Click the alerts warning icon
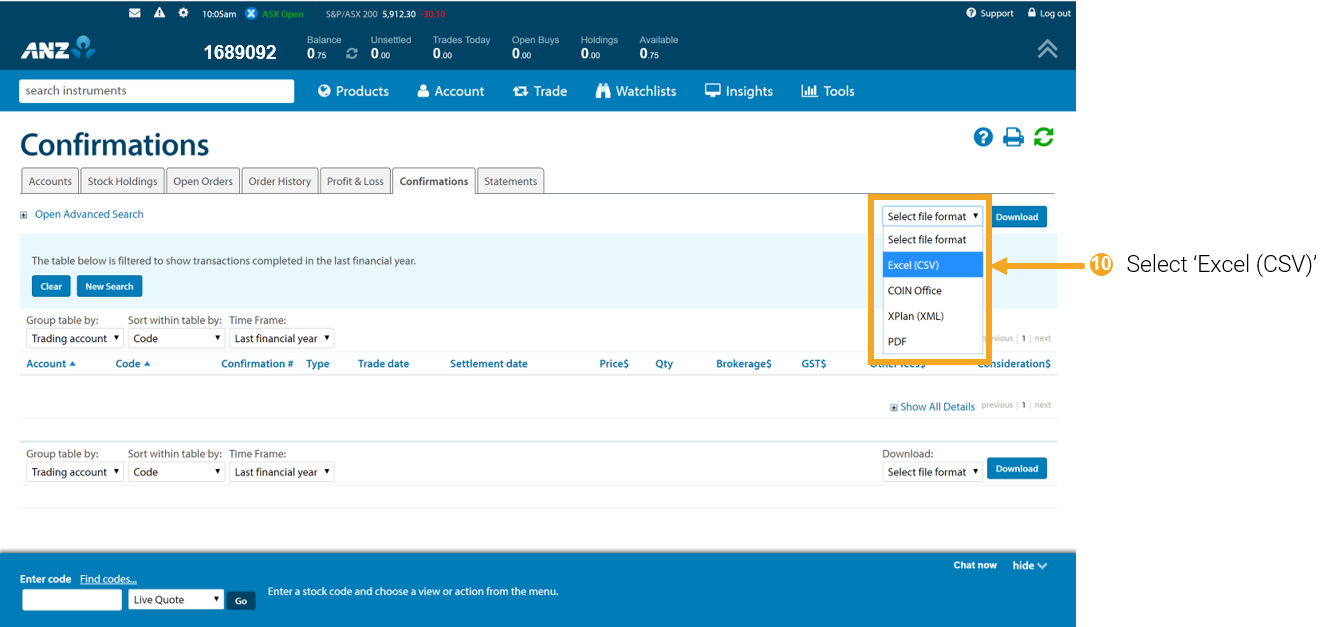The width and height of the screenshot is (1334, 627). 159,13
